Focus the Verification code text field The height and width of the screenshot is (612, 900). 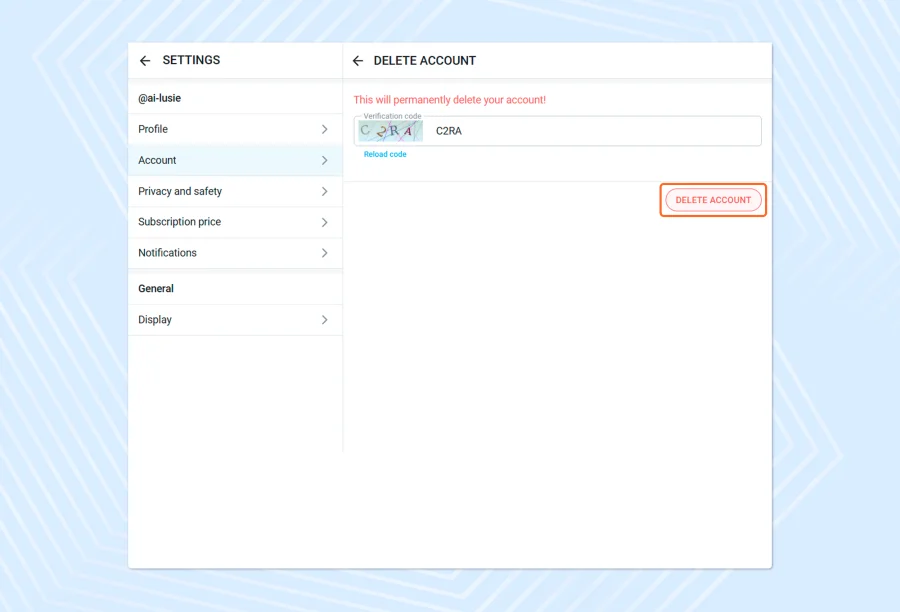[x=590, y=131]
